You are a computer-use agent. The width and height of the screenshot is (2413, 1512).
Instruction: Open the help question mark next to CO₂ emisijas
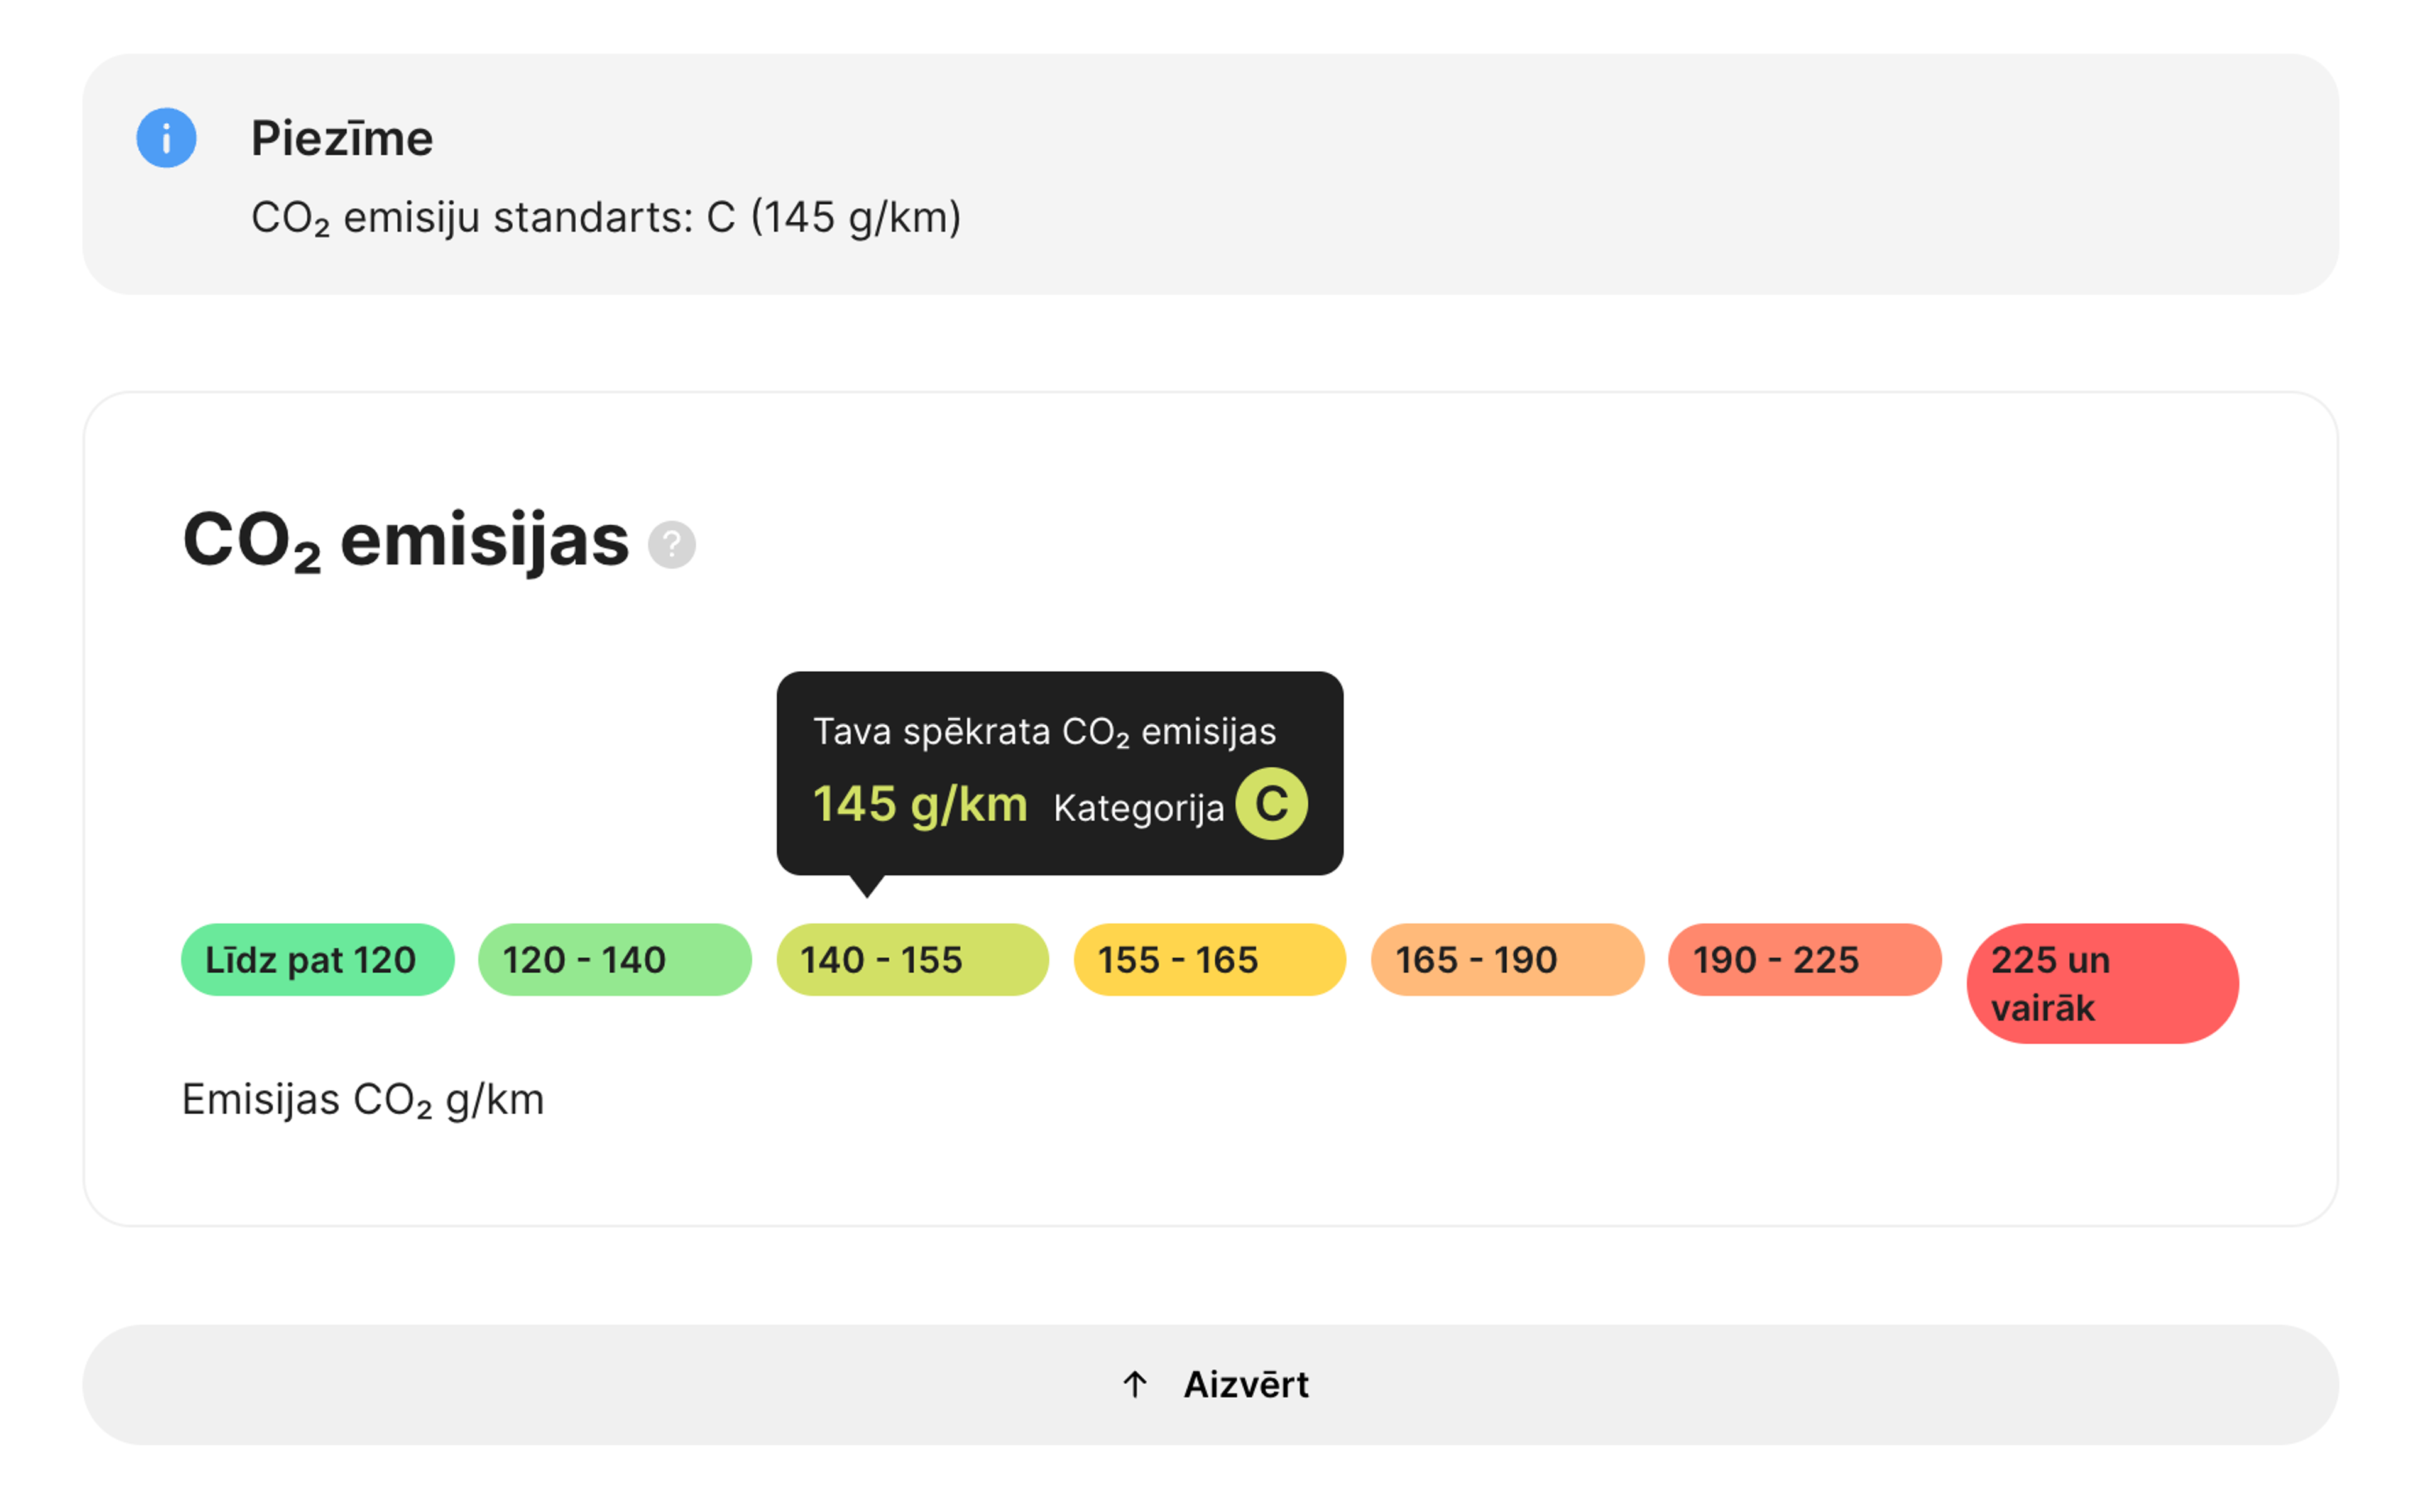point(671,545)
